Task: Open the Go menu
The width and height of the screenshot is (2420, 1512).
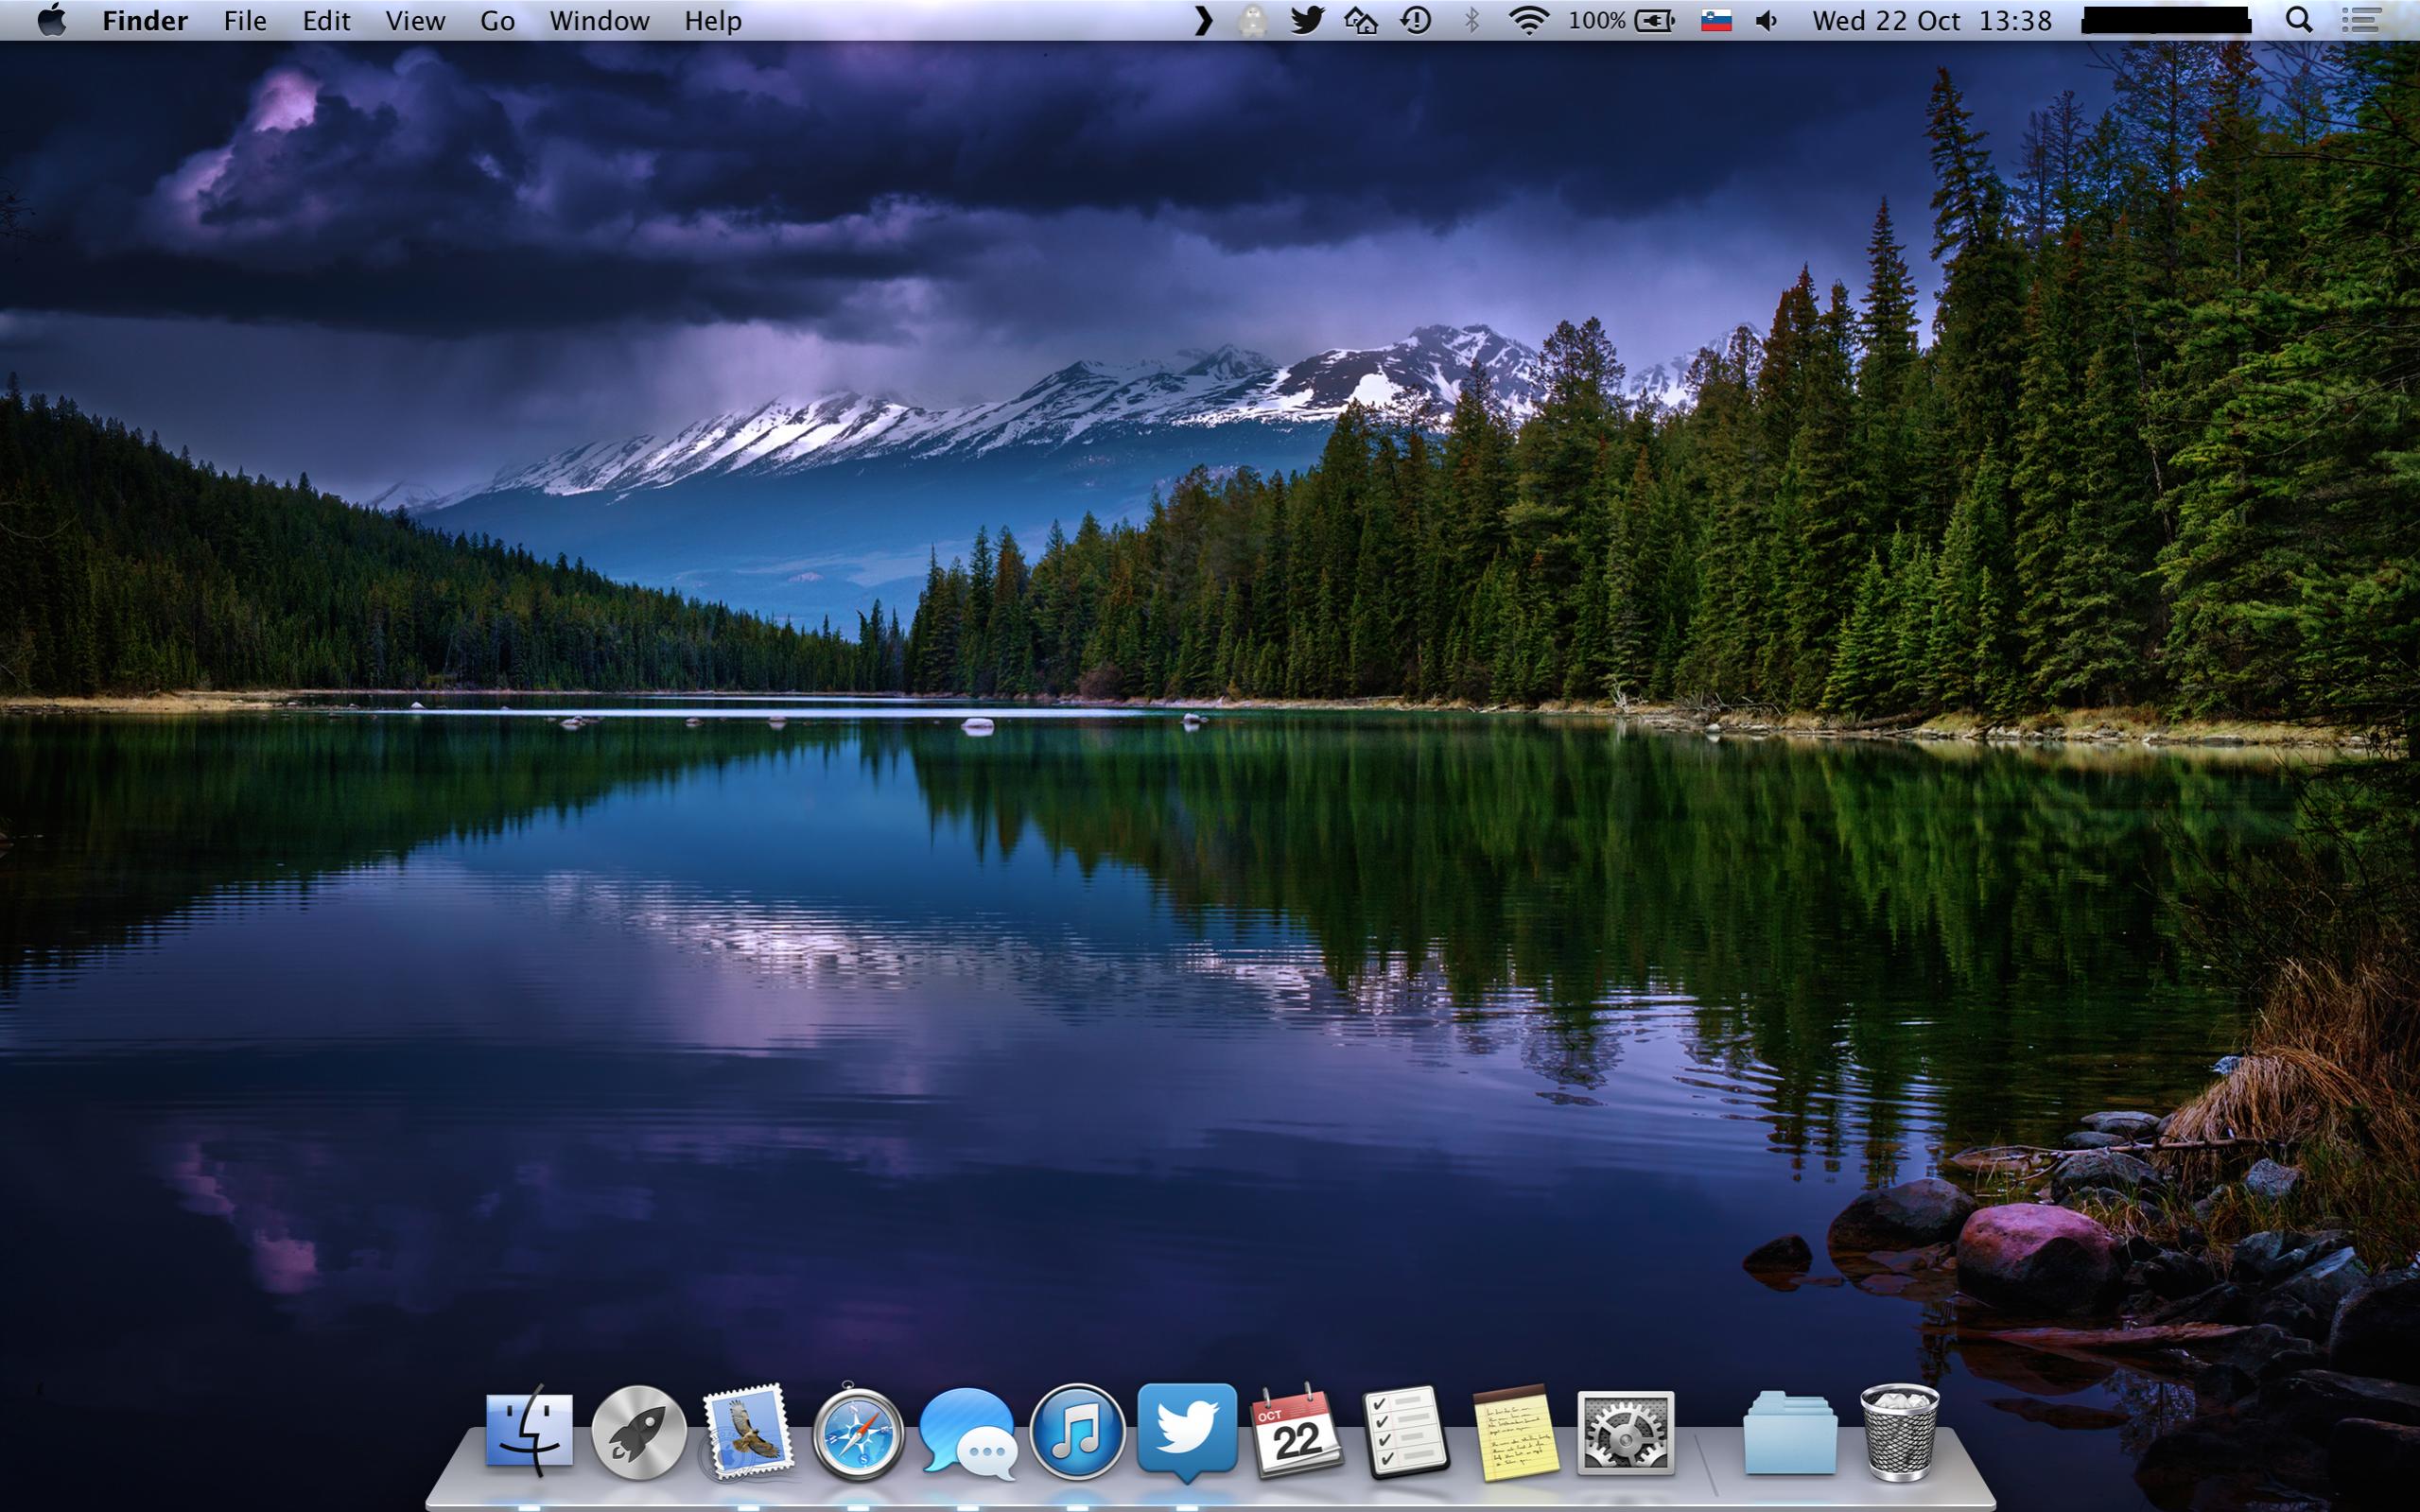Action: [497, 20]
